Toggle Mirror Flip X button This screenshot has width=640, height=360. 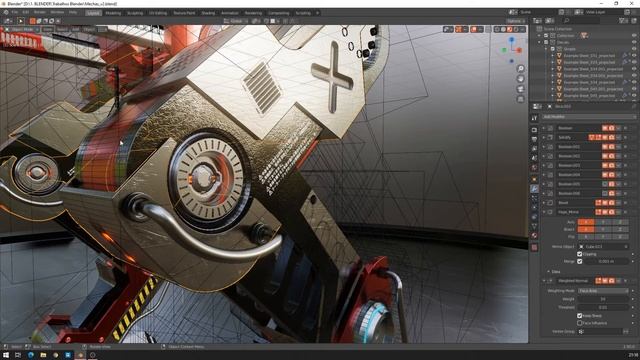(586, 236)
